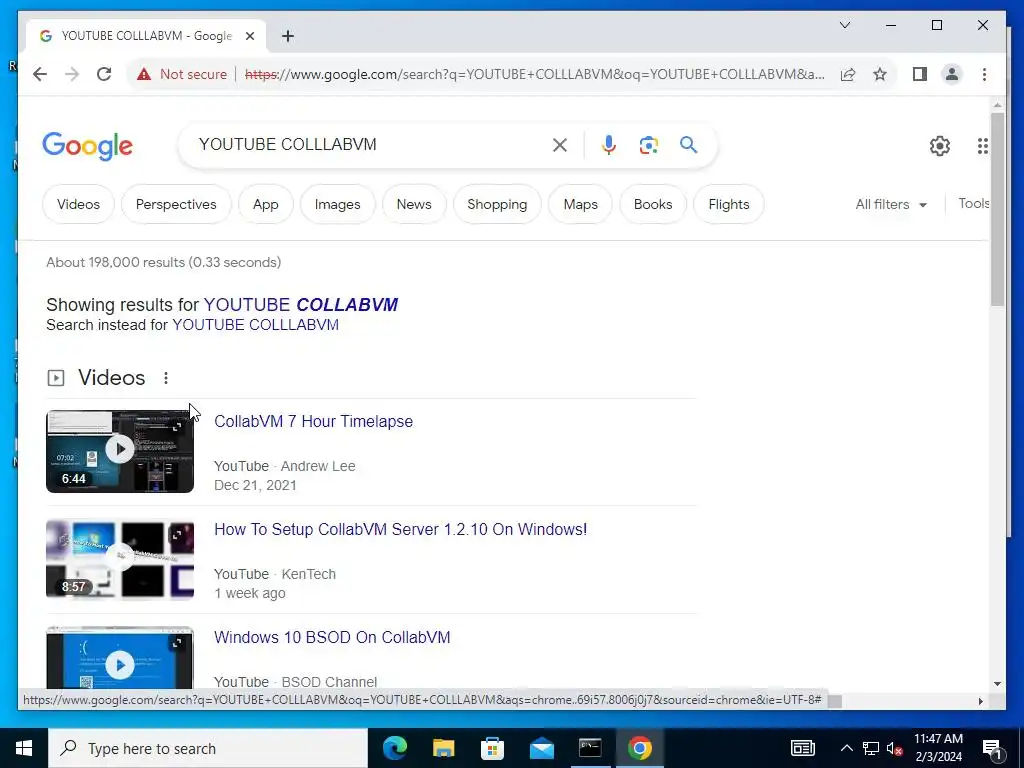Click scroll right arrow on horizontal scrollbar
1024x768 pixels.
[980, 701]
